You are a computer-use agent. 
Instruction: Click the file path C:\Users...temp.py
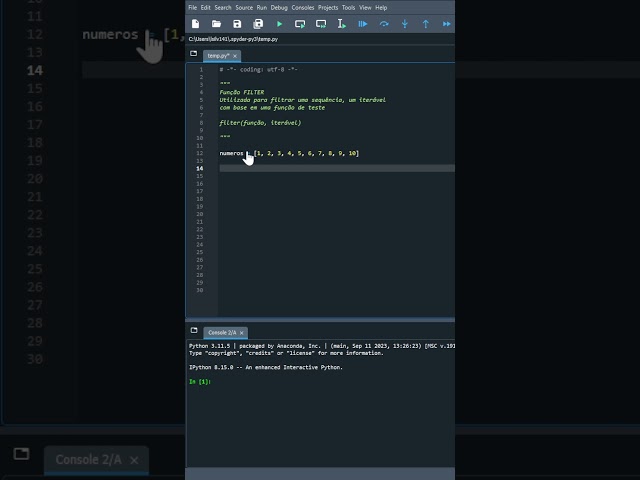(233, 39)
